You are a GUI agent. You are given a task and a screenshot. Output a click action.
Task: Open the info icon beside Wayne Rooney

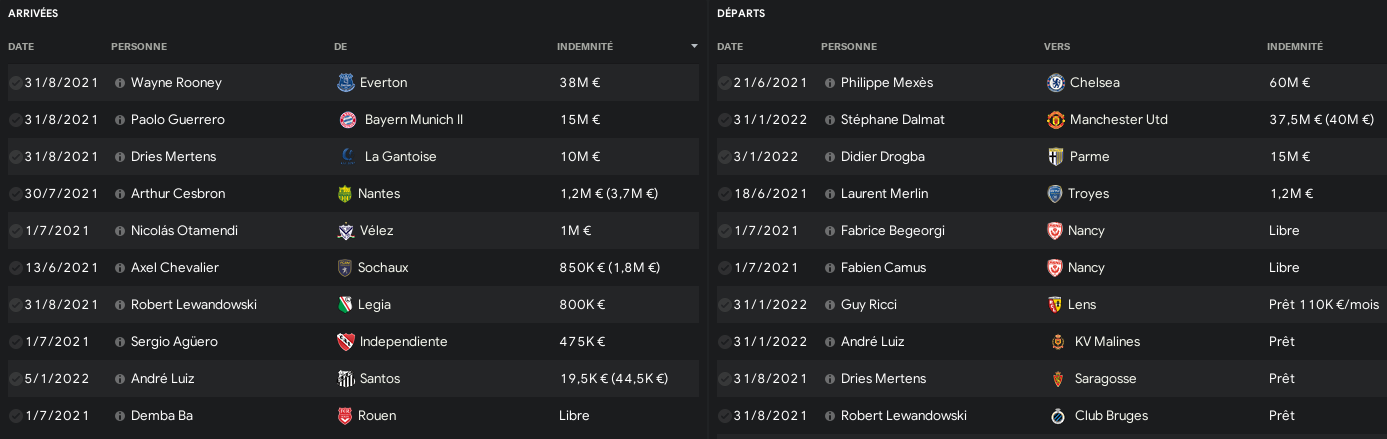120,83
